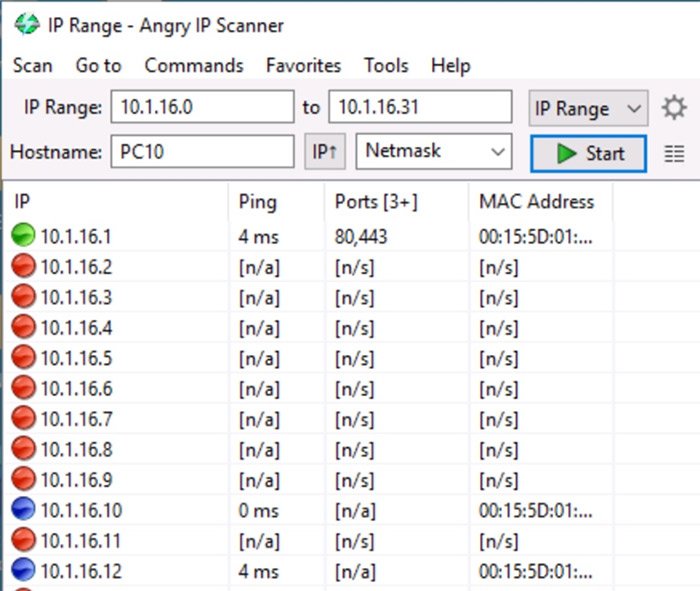
Task: Click the green status icon for 10.1.16.1
Action: [x=23, y=237]
